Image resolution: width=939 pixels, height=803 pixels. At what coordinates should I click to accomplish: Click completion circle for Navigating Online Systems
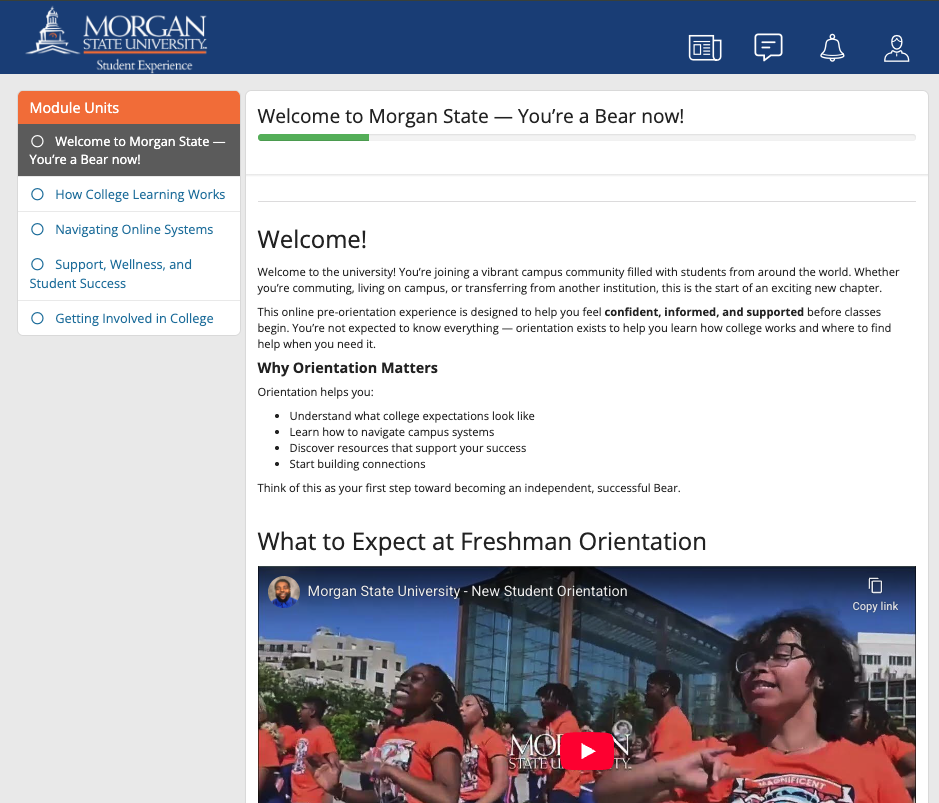click(37, 229)
